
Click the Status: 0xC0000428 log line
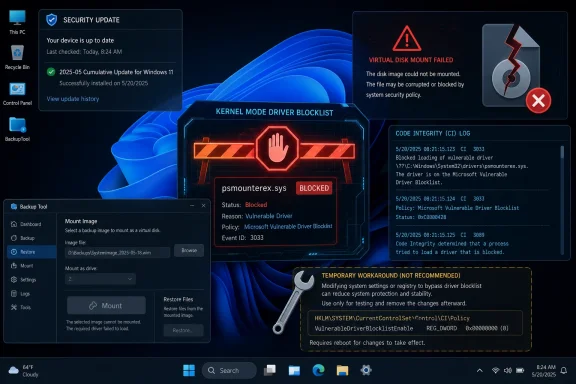pos(421,217)
